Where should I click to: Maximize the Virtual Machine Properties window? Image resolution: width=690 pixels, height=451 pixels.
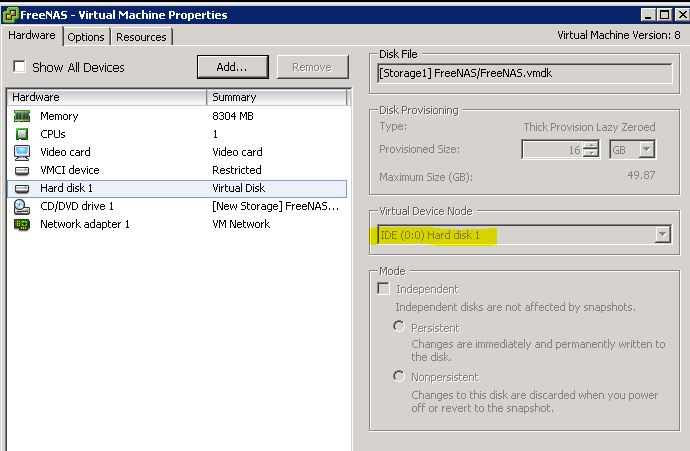(664, 15)
